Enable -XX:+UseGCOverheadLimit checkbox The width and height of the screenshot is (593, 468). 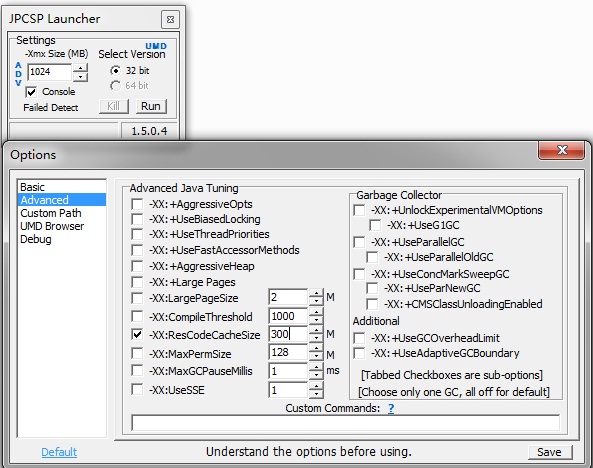[x=359, y=338]
